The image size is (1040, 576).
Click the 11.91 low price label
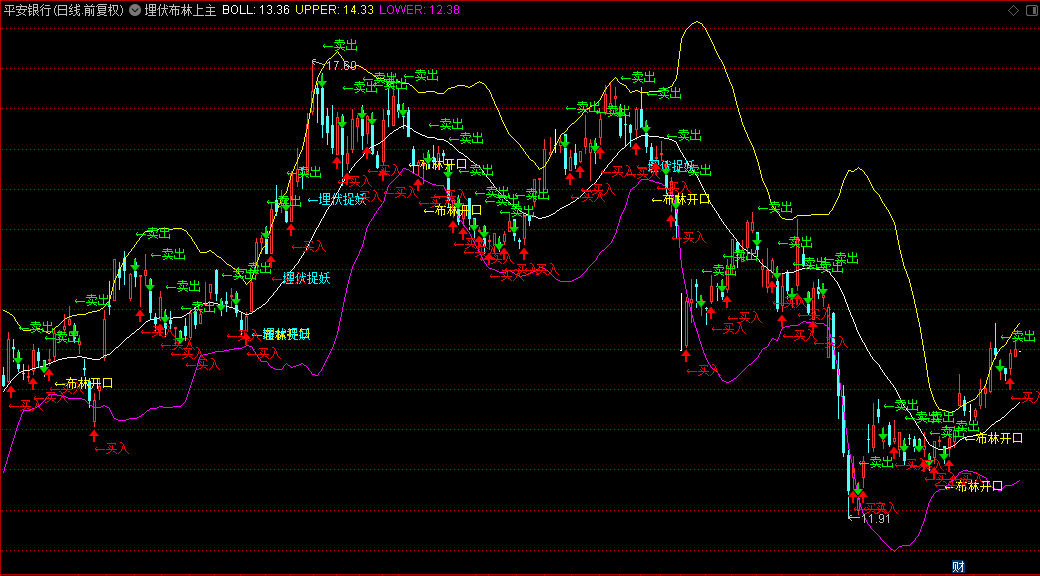click(876, 519)
